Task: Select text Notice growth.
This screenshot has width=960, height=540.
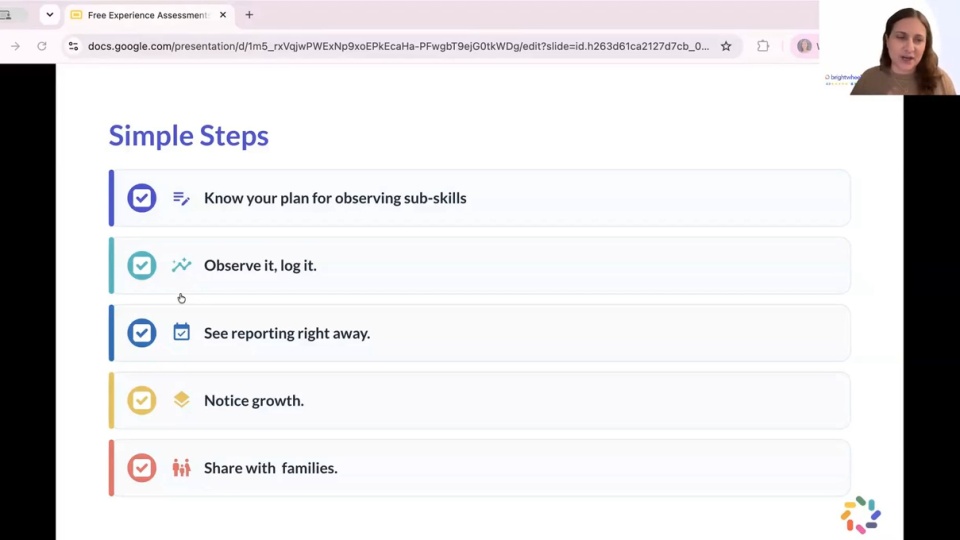Action: (x=254, y=400)
